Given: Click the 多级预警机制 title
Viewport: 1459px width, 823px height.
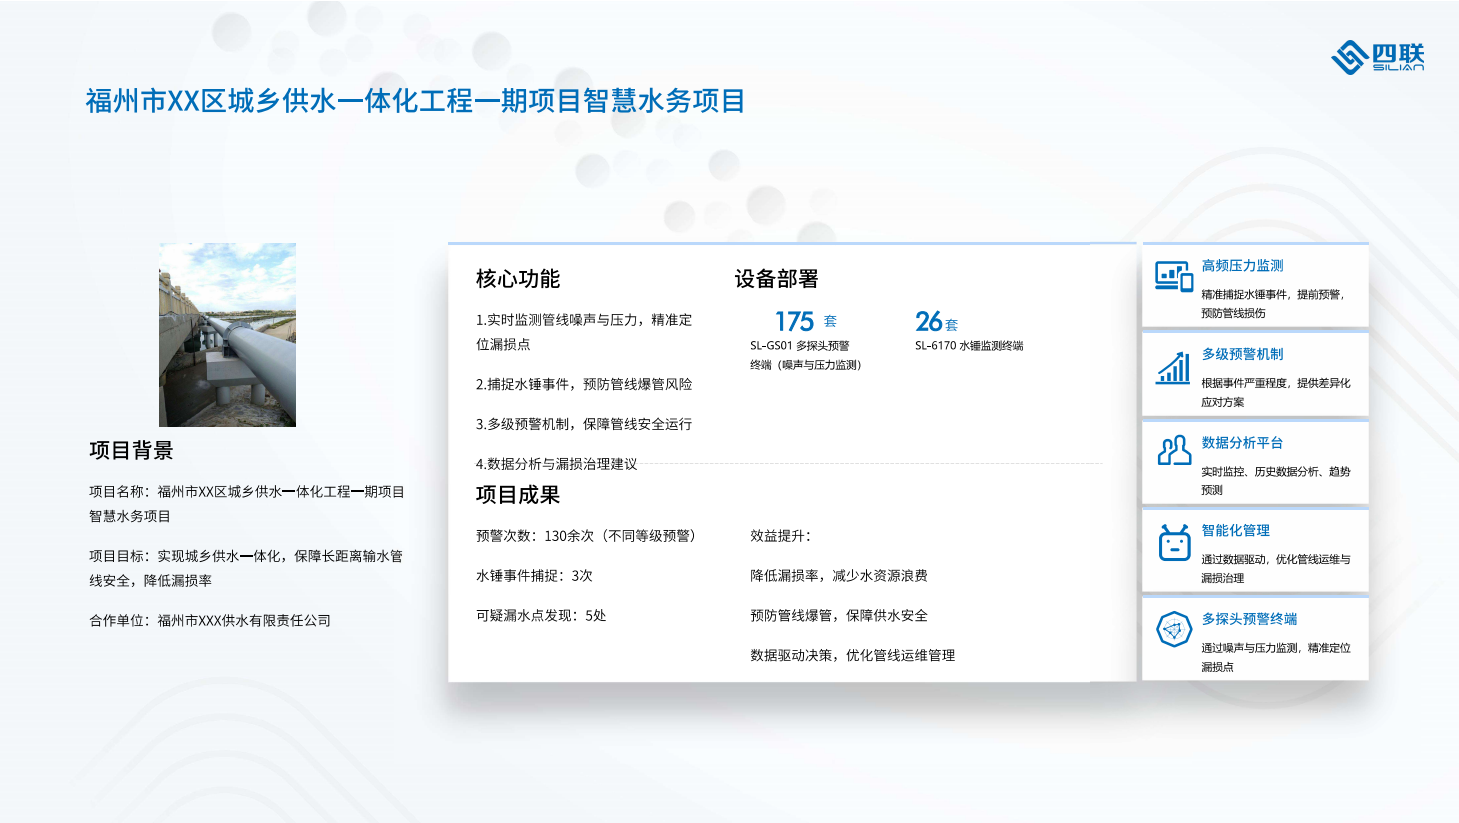Looking at the screenshot, I should 1242,354.
